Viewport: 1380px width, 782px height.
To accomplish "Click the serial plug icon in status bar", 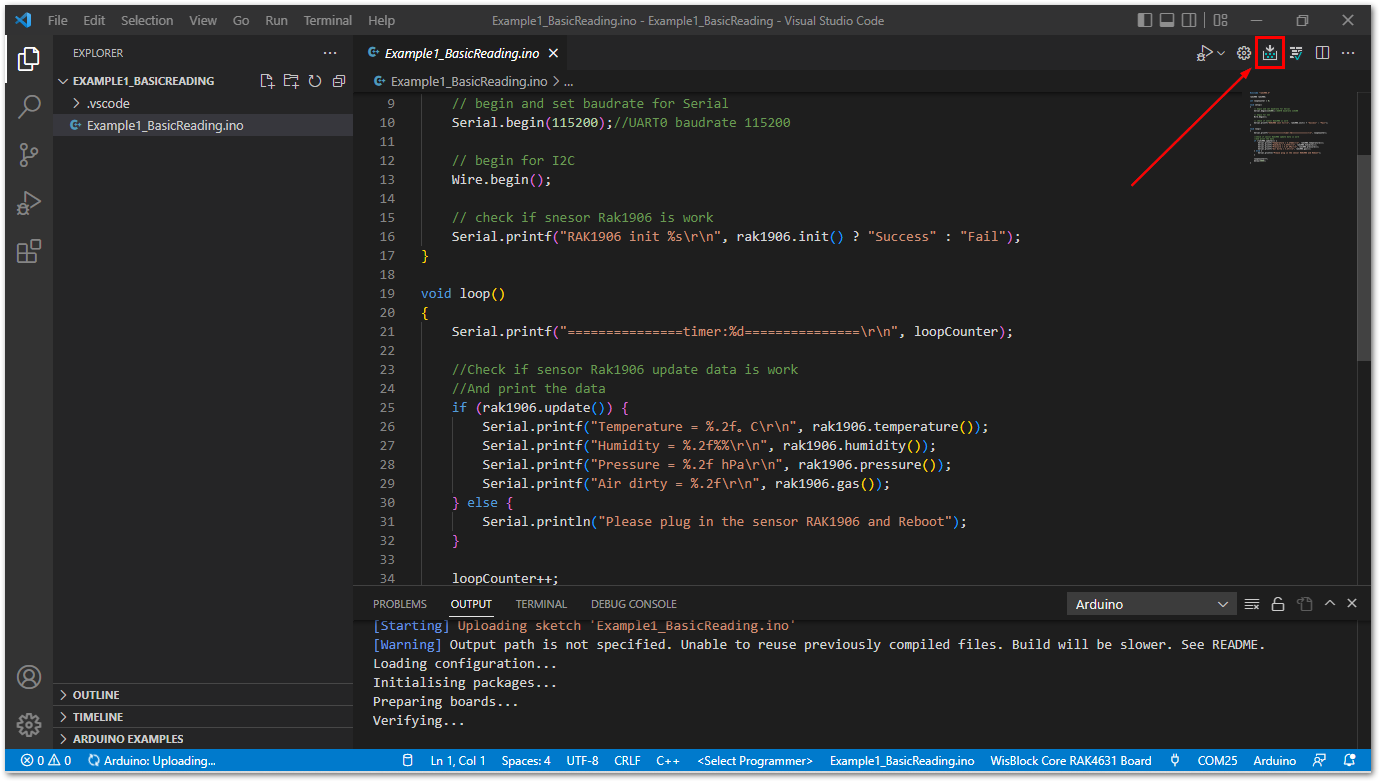I will (x=1175, y=760).
